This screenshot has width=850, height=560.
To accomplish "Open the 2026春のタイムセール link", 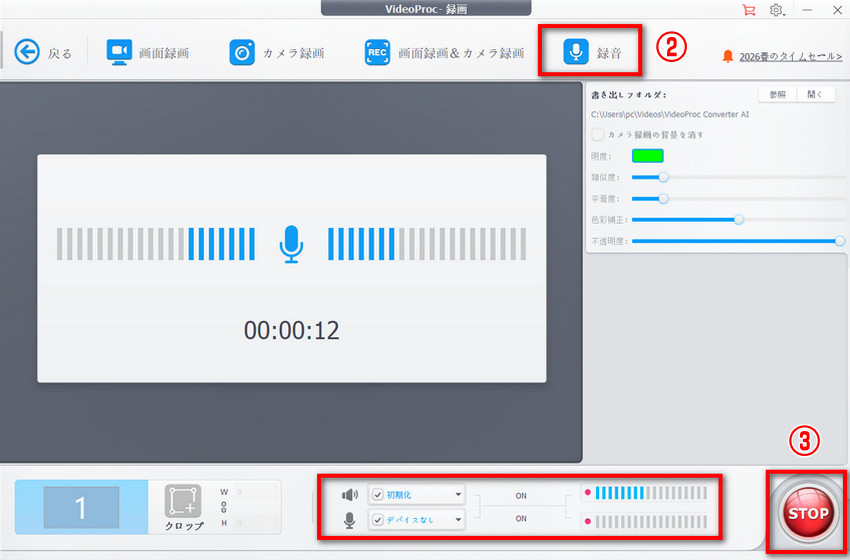I will point(790,56).
